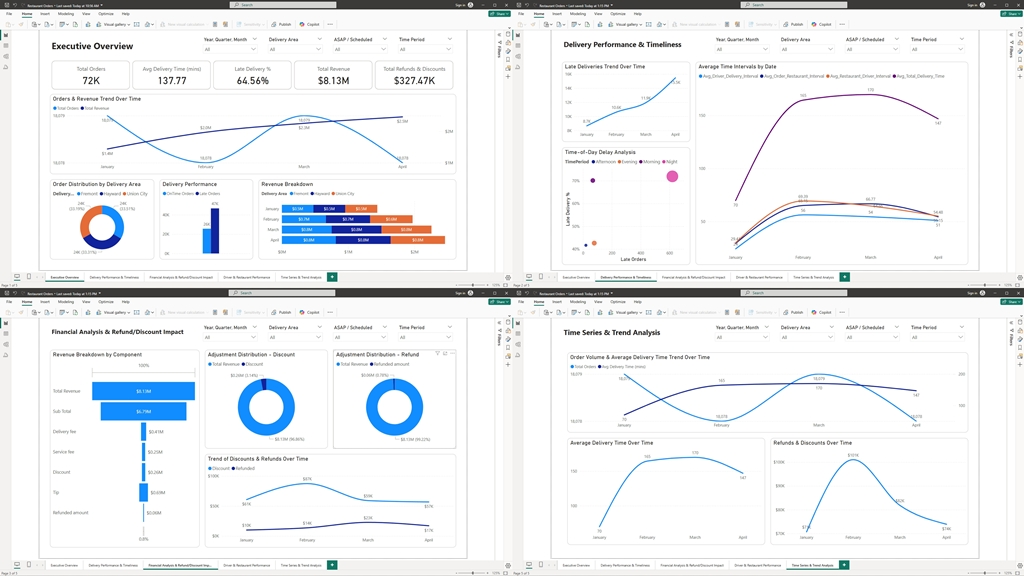This screenshot has height=576, width=1024.
Task: Click the Share button in the Delivery Performance window
Action: [x=1009, y=14]
